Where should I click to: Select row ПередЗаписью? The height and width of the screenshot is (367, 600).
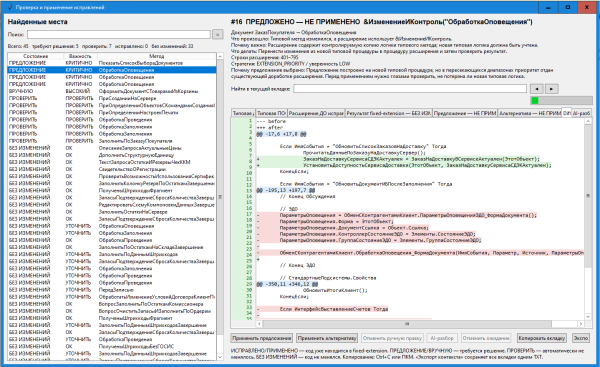point(112,290)
